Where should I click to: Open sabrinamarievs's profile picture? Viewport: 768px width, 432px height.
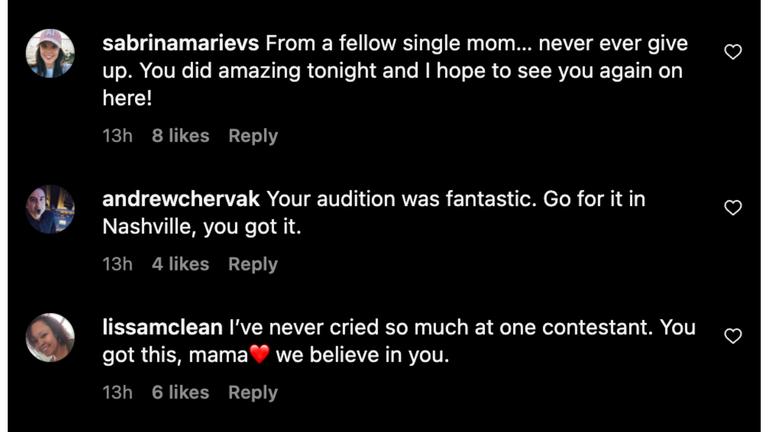50,53
